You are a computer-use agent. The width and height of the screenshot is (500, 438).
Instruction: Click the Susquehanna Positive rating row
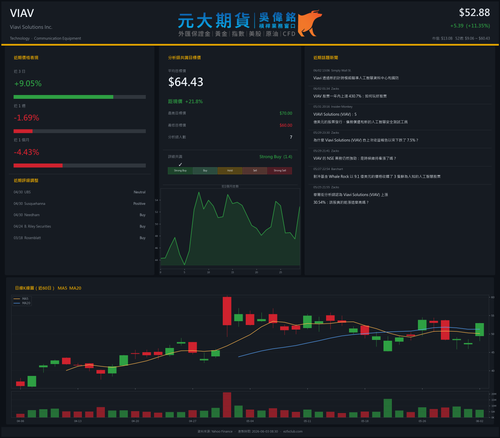click(x=79, y=204)
